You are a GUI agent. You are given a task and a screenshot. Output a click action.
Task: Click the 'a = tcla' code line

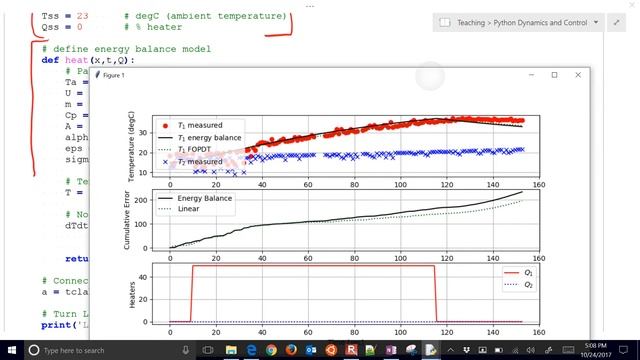pos(64,292)
